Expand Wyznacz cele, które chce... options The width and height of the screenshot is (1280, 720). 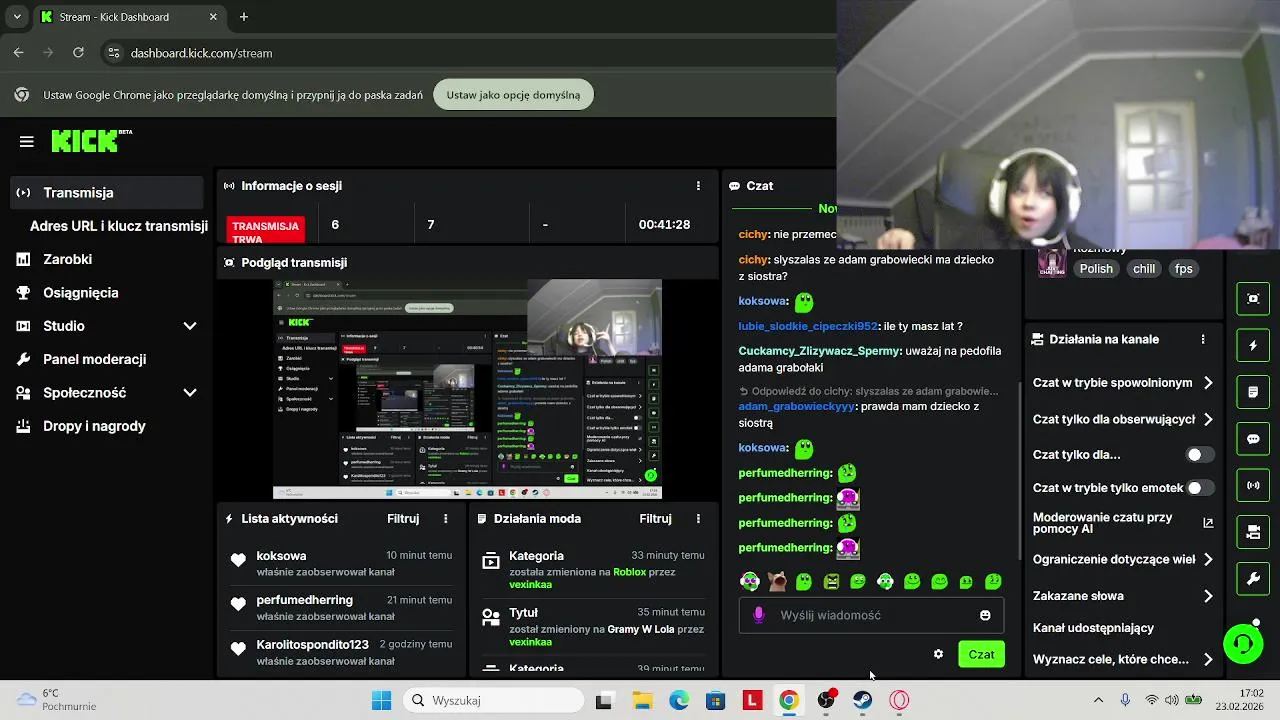(1208, 660)
